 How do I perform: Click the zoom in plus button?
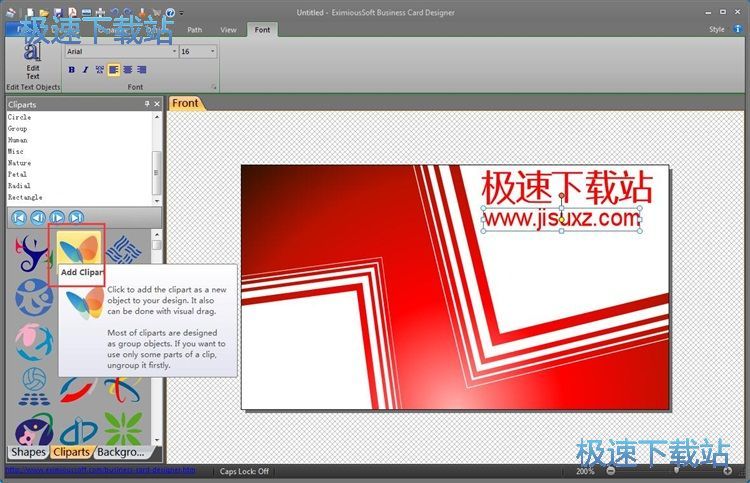(x=727, y=471)
